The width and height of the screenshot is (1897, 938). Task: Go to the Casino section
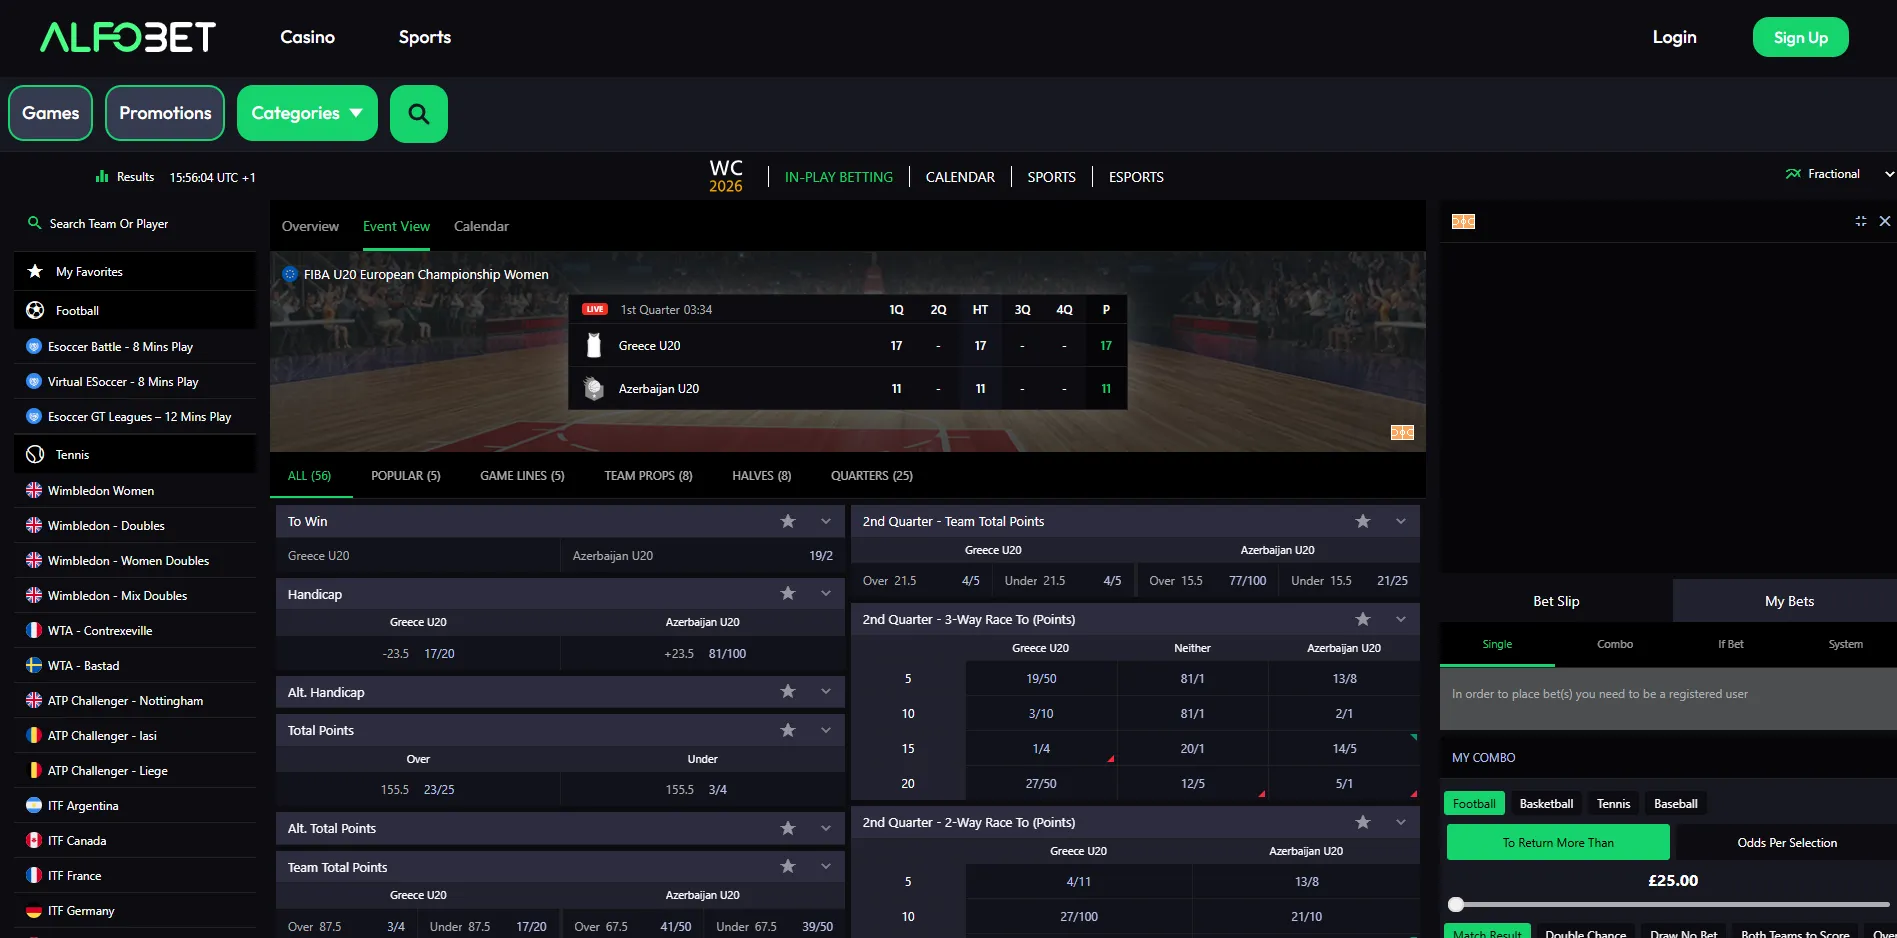click(307, 37)
